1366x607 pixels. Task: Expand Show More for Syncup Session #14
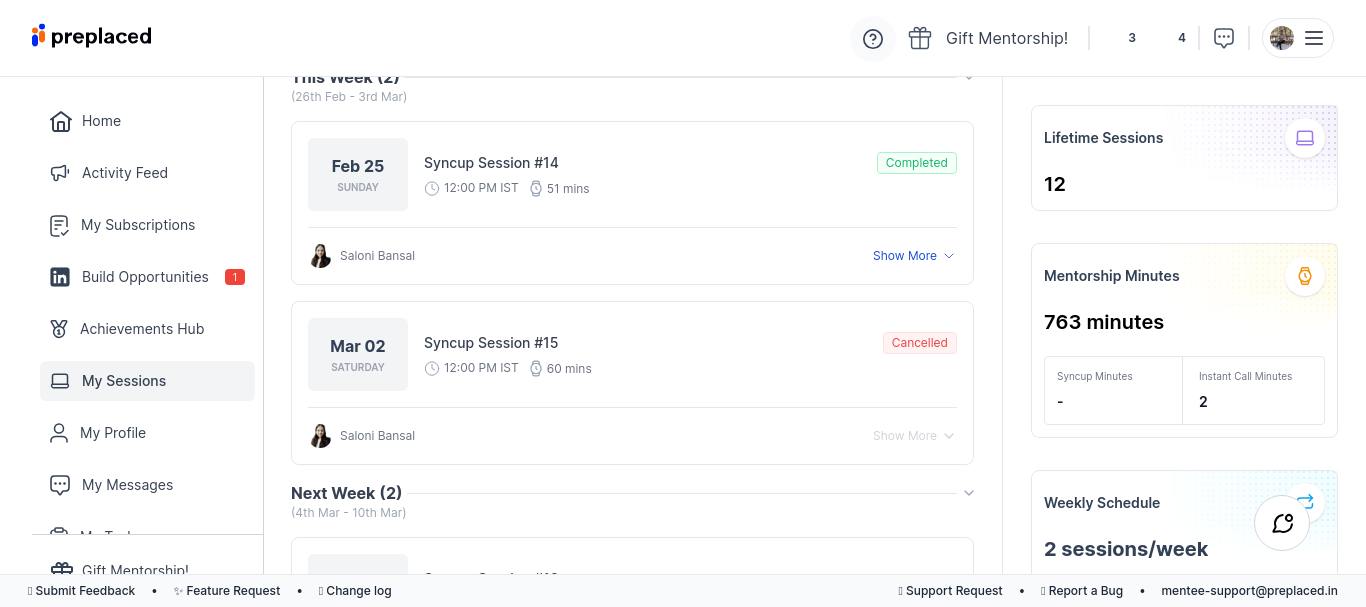(913, 256)
